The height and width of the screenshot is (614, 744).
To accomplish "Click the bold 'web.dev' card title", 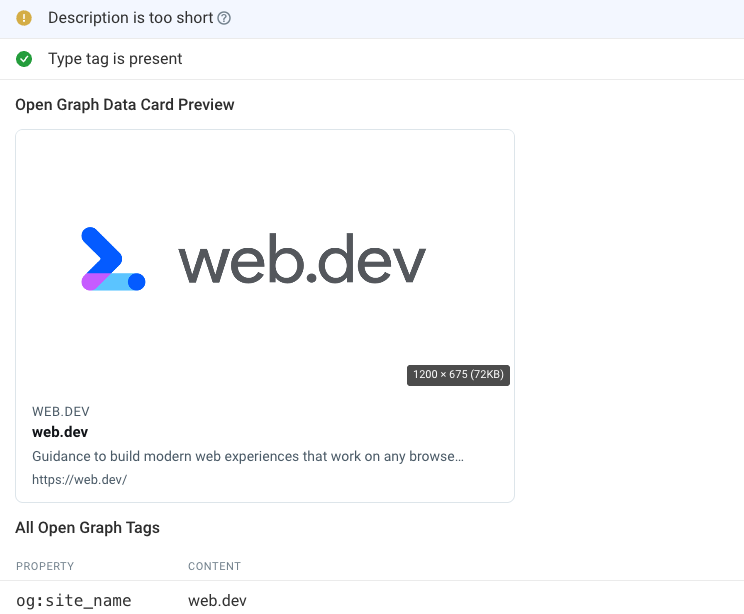I will tap(60, 432).
